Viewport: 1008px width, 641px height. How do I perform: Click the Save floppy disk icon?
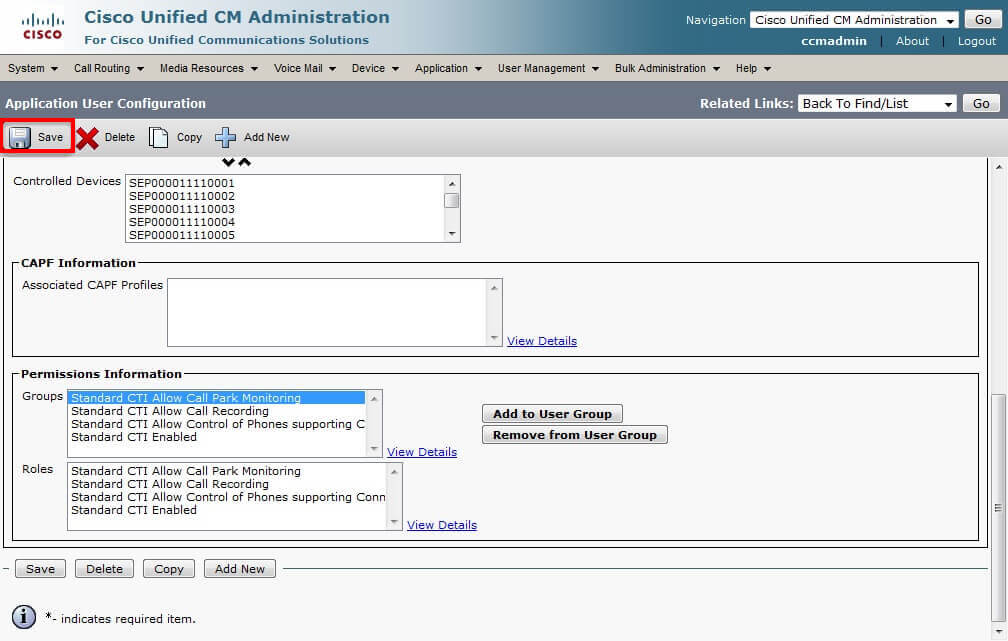coord(19,137)
